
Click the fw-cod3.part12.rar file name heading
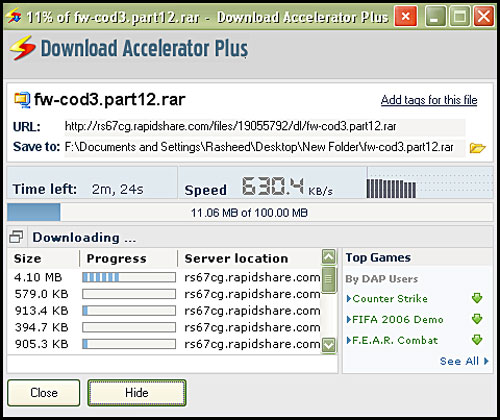tap(109, 100)
